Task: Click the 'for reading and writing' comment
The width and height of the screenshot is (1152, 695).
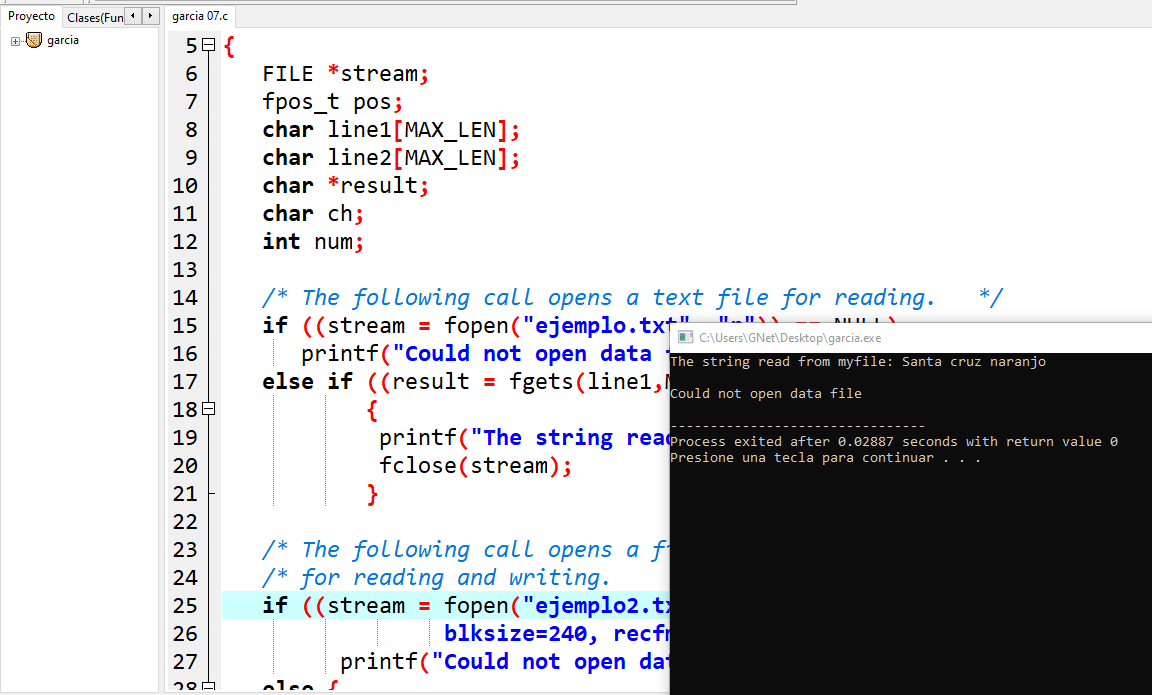Action: (x=436, y=577)
